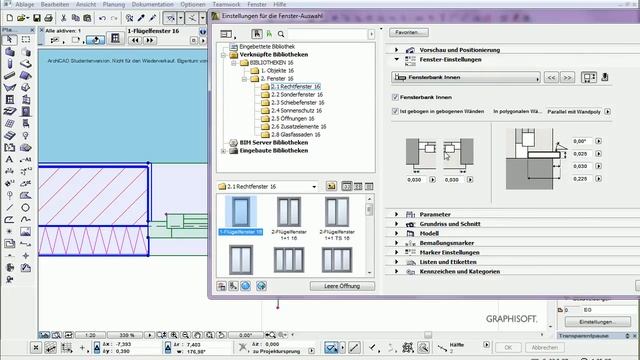Image resolution: width=640 pixels, height=360 pixels.
Task: Select the Arrow tool in toolbox
Action: (x=10, y=40)
